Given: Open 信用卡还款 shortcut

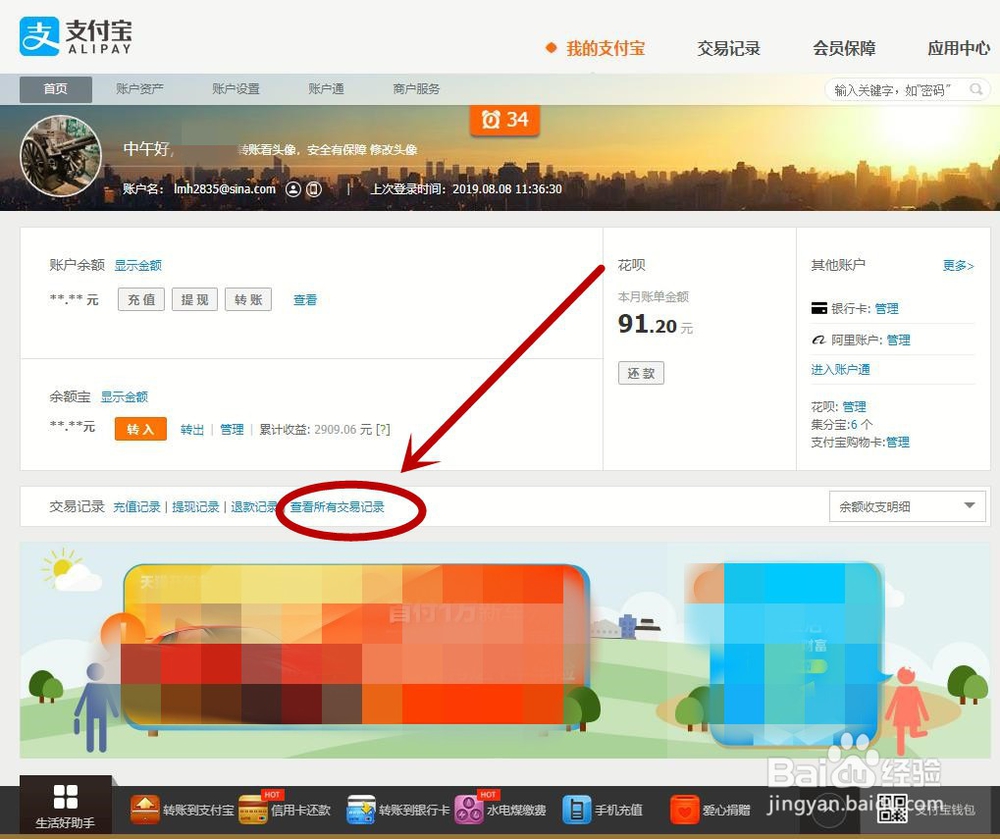Looking at the screenshot, I should 284,810.
